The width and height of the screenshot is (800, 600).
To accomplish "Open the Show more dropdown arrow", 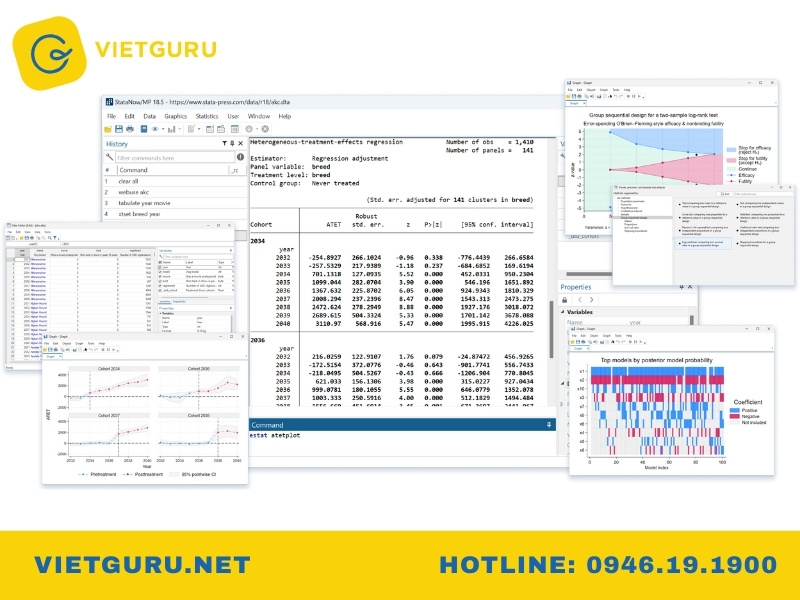I will pos(257,130).
